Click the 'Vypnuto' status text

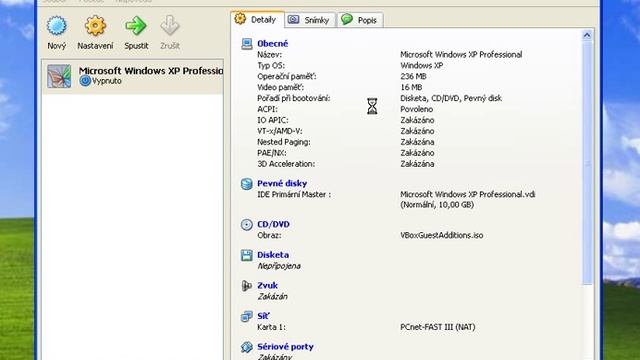point(107,81)
